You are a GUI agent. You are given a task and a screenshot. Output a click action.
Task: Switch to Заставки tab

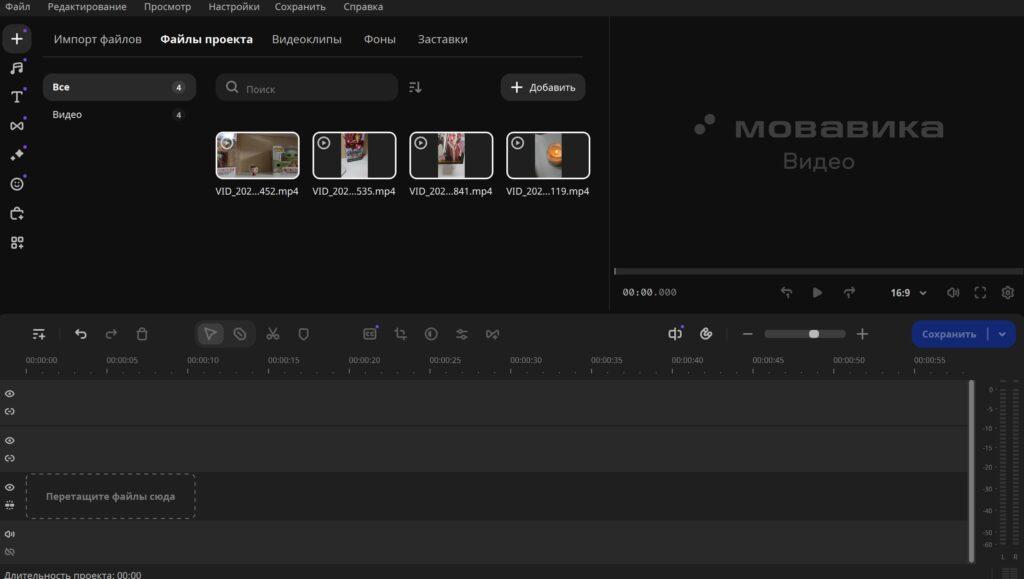[x=442, y=39]
